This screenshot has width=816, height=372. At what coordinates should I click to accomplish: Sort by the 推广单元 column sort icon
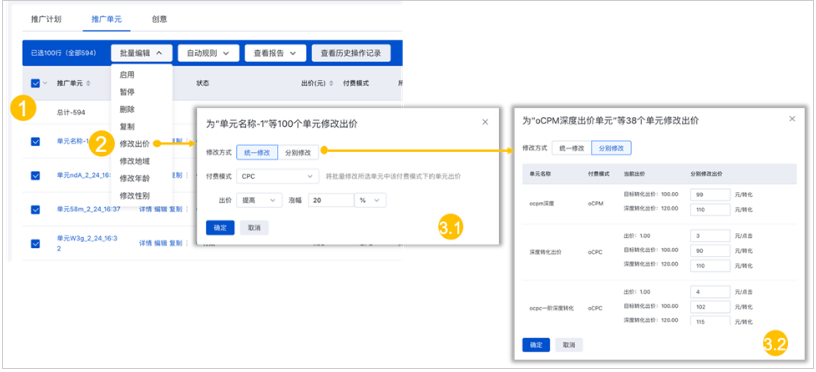tap(88, 83)
